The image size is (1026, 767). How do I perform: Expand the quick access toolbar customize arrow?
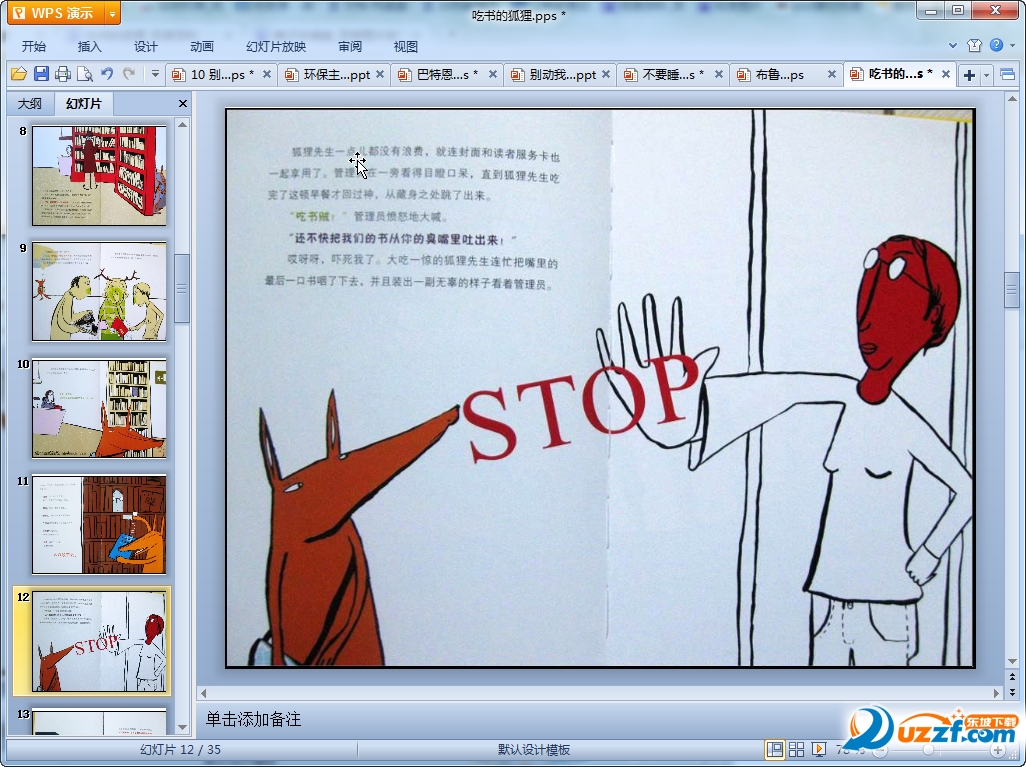[x=155, y=74]
